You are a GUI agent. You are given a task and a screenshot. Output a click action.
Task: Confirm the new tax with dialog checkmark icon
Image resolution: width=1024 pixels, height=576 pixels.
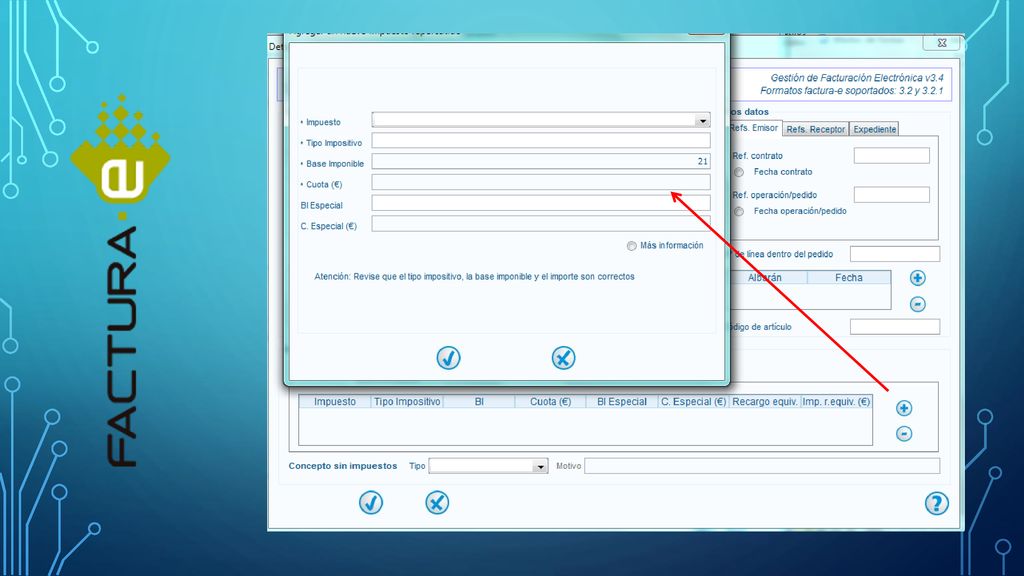click(448, 358)
